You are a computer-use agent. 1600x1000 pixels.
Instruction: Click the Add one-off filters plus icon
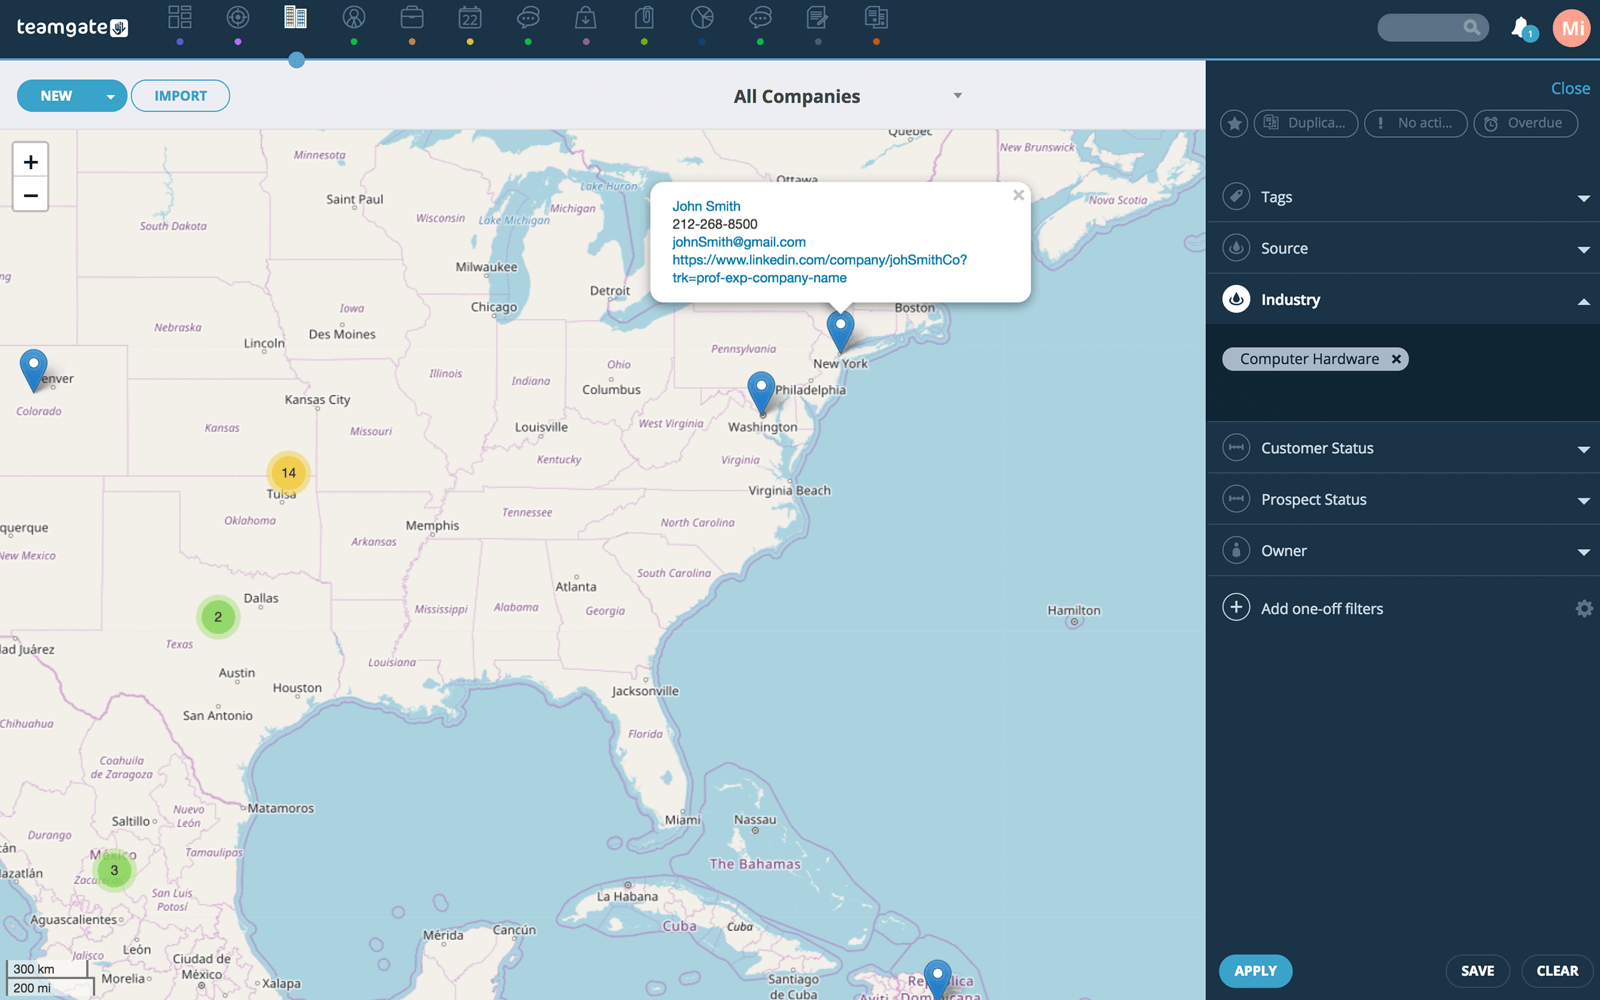pos(1236,608)
